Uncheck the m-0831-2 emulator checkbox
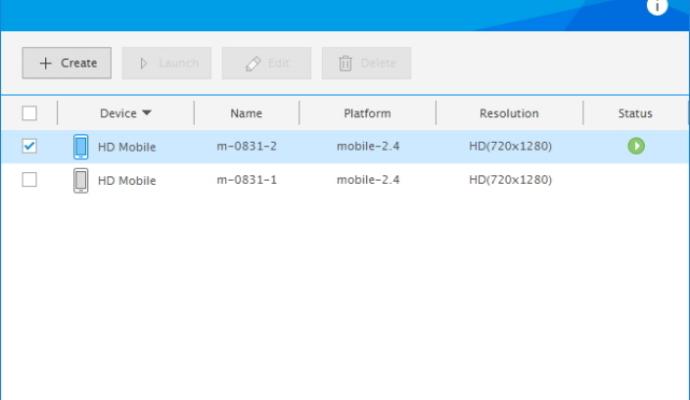This screenshot has height=400, width=690. (x=29, y=146)
